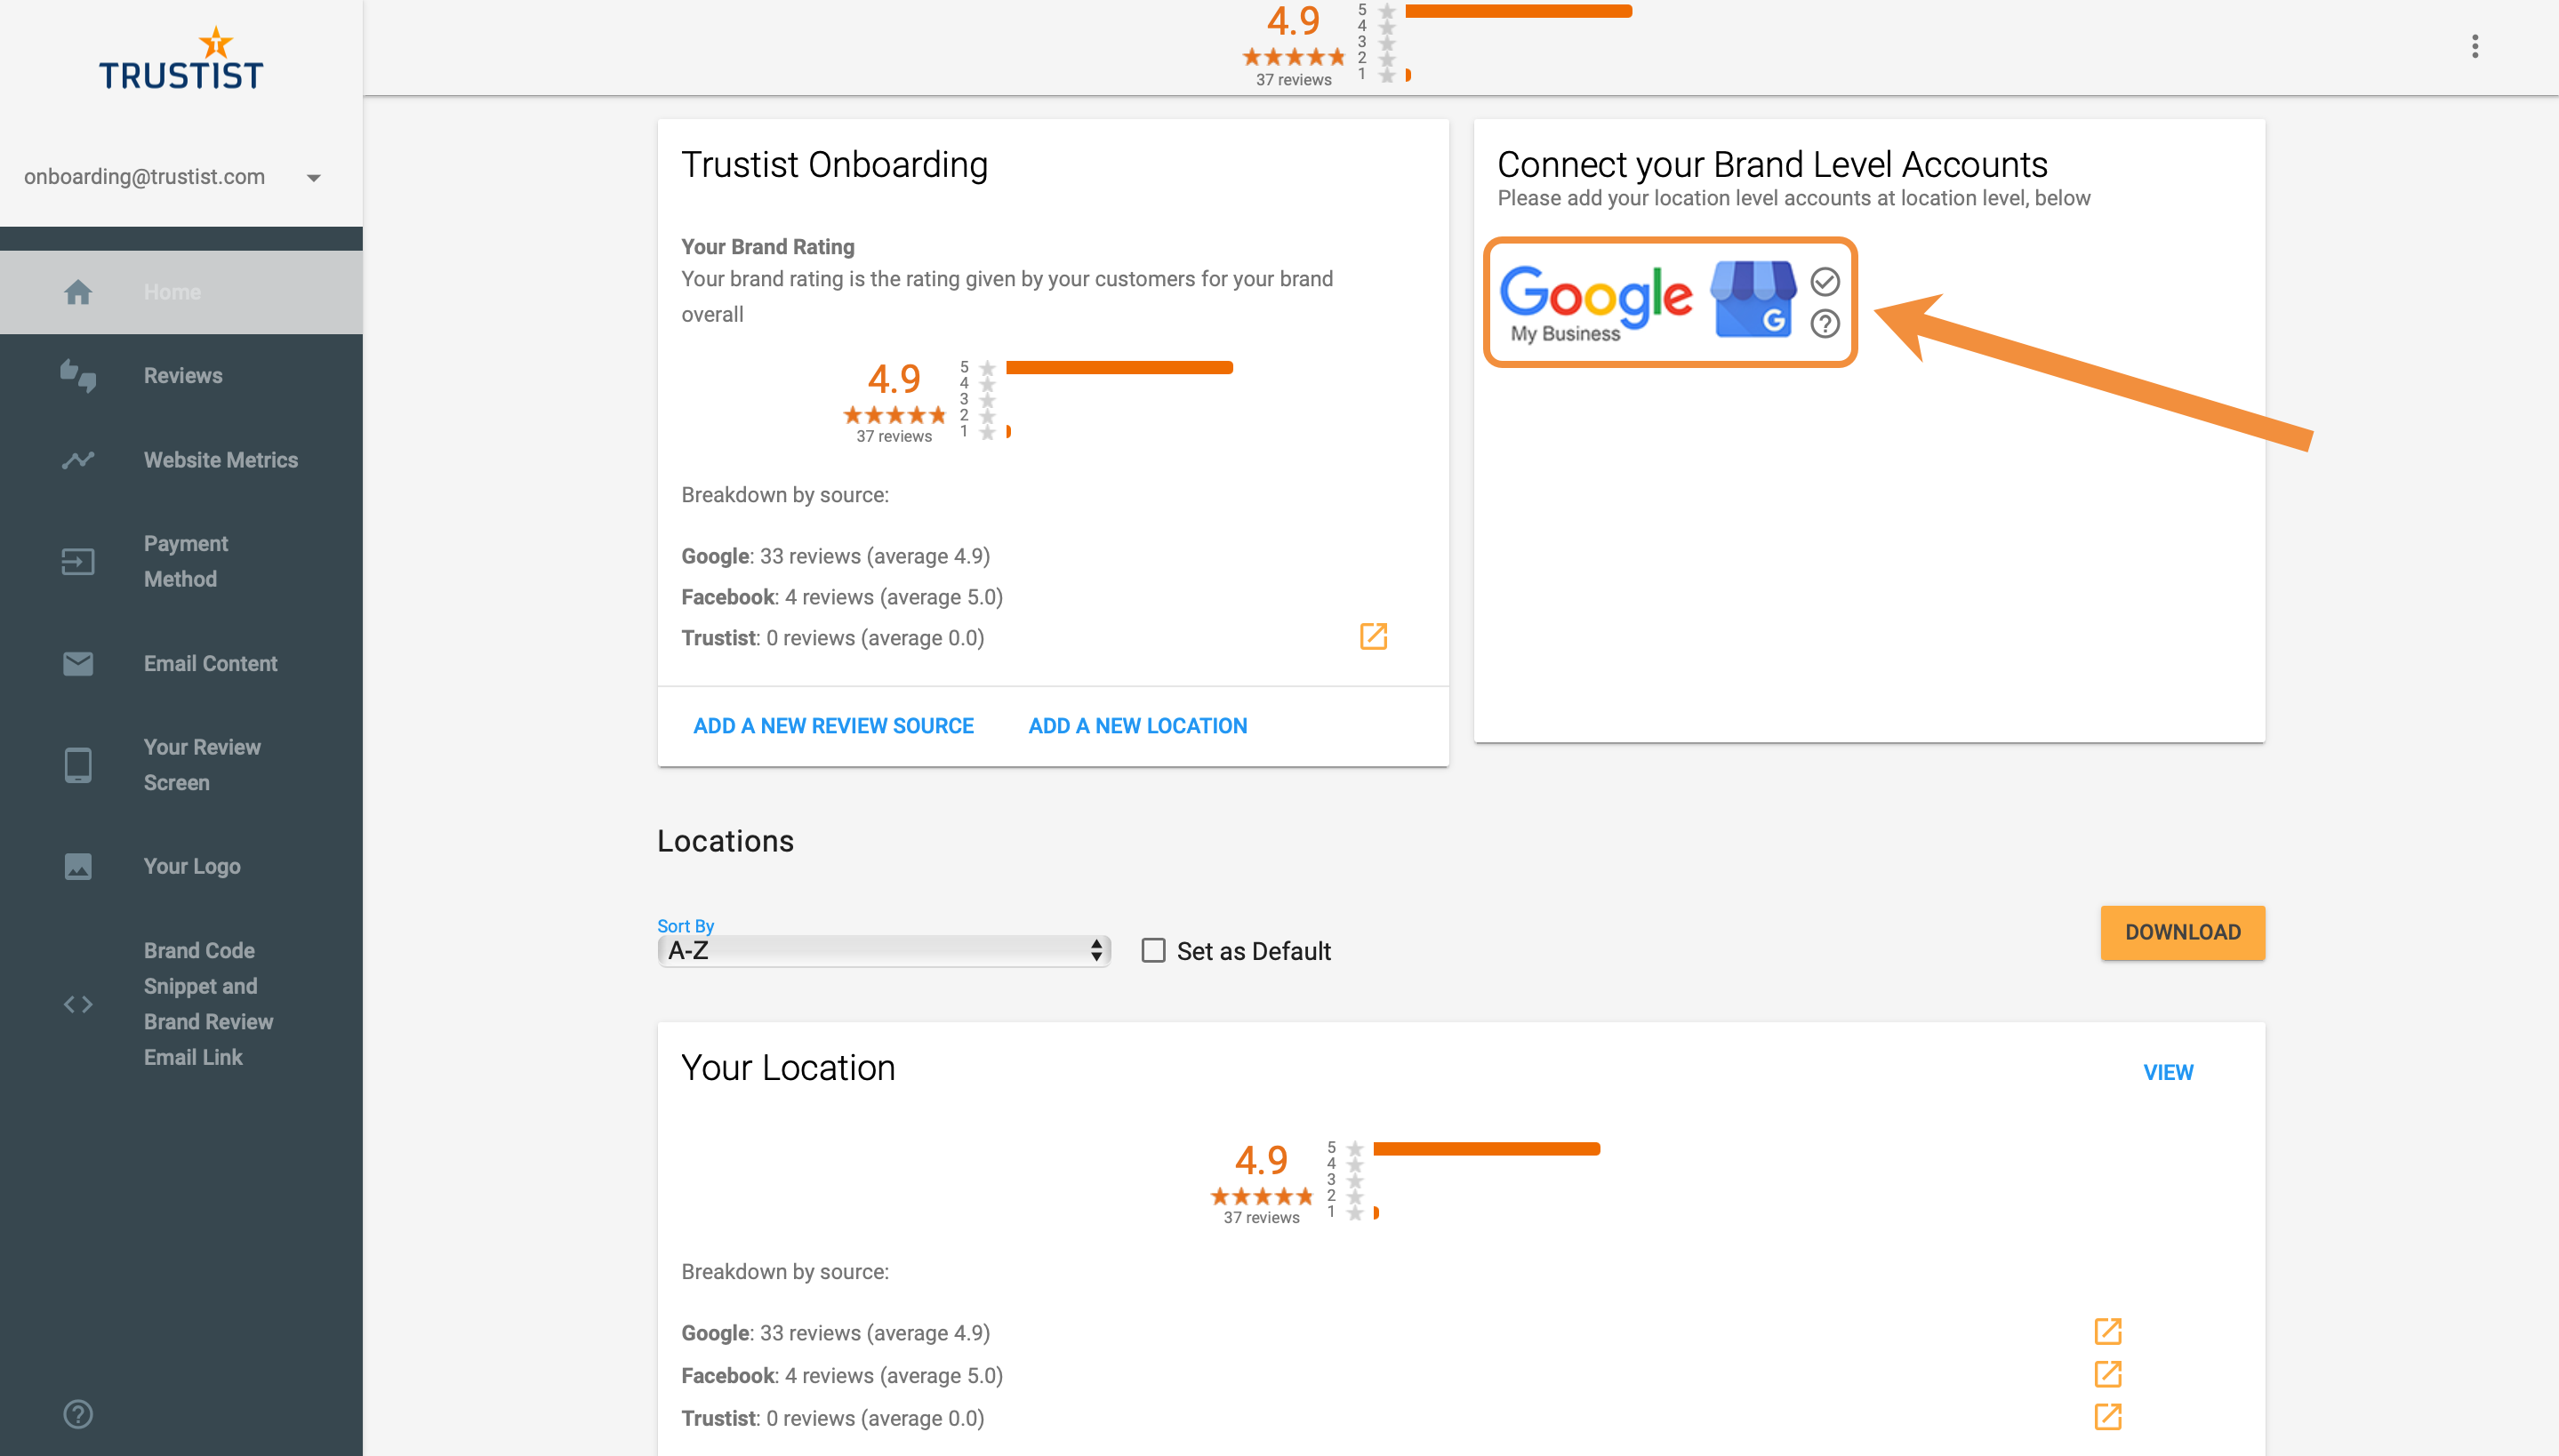Click the Reviews sidebar icon
This screenshot has width=2559, height=1456.
point(77,374)
